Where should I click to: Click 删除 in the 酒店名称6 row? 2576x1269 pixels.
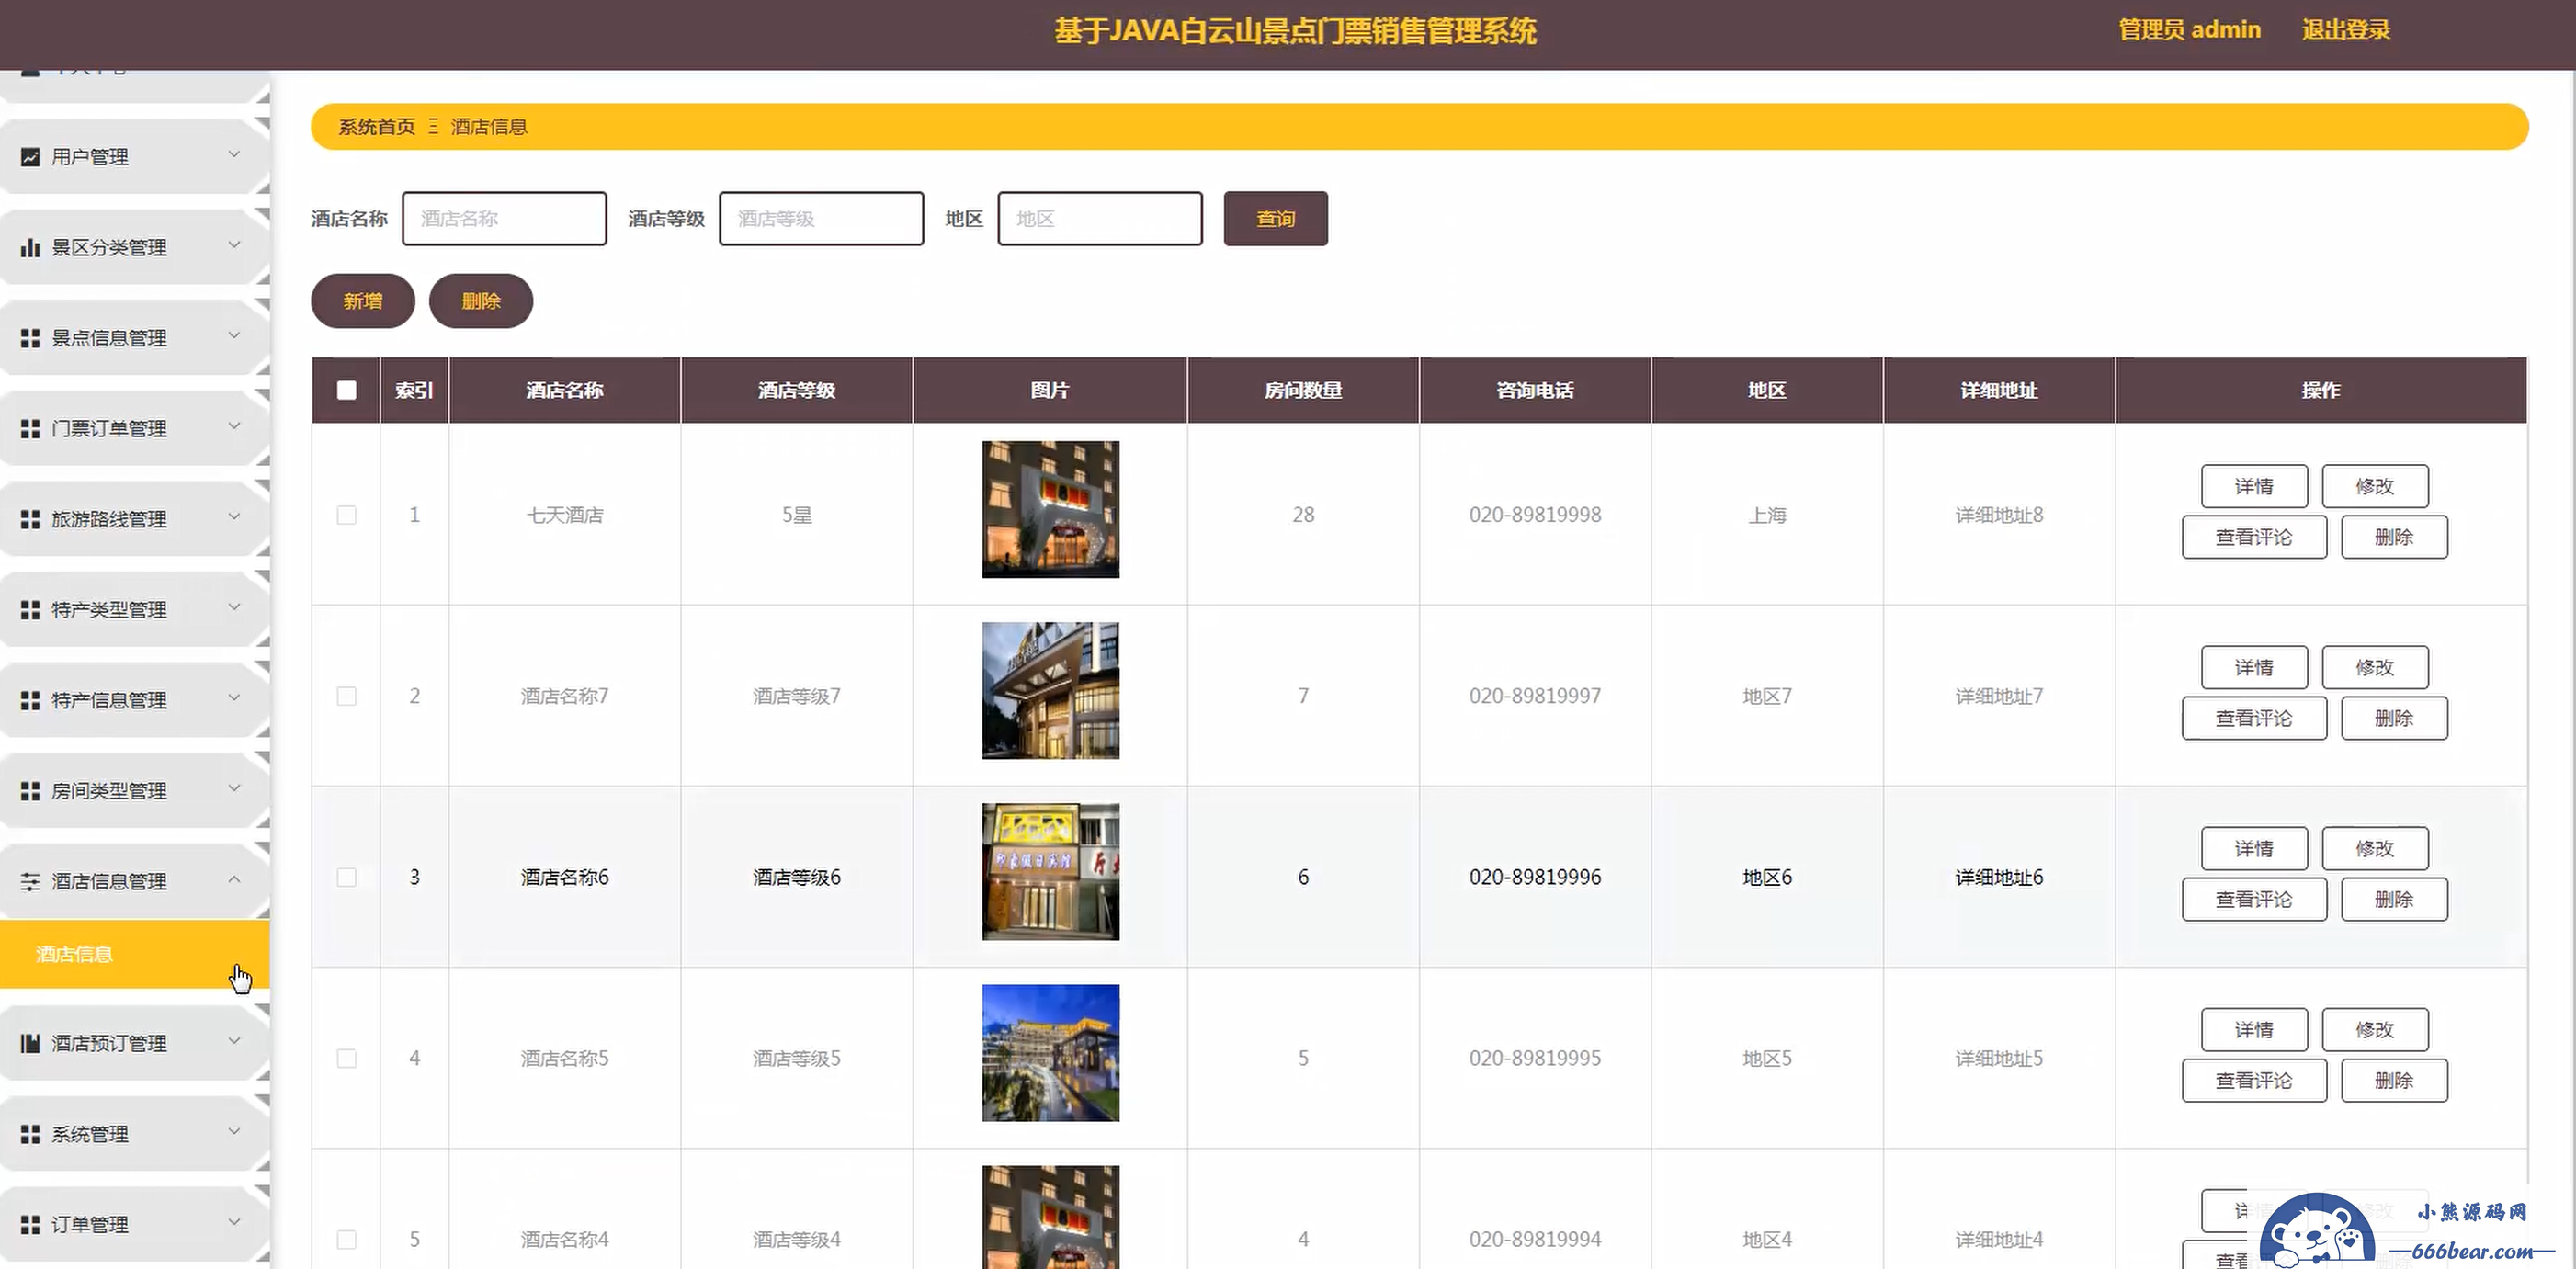click(x=2394, y=899)
